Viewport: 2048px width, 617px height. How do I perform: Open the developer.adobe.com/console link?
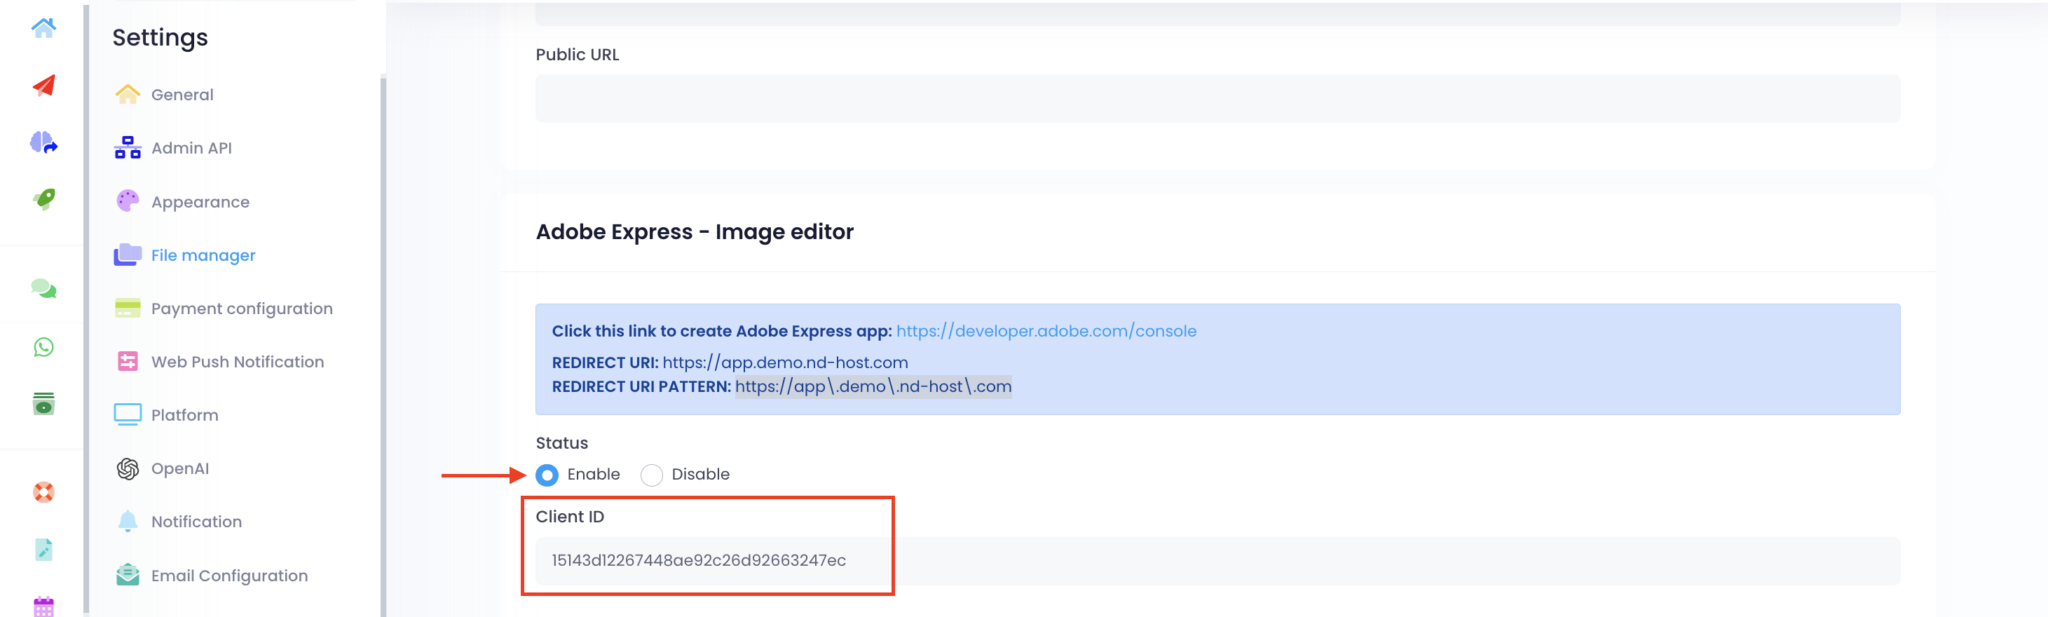pyautogui.click(x=1046, y=331)
